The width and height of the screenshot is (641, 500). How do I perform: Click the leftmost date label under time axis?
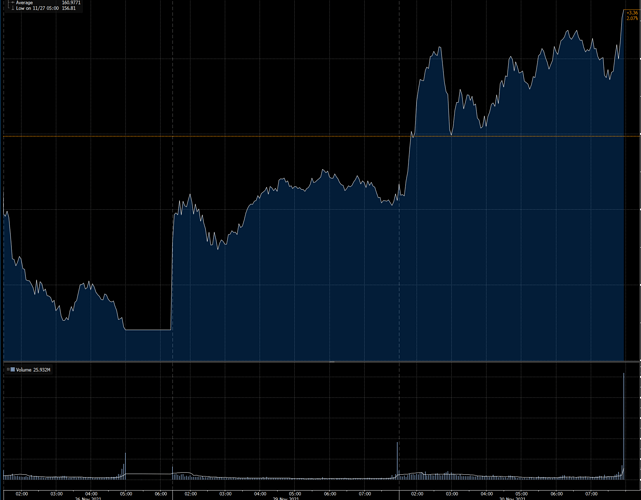(x=90, y=498)
